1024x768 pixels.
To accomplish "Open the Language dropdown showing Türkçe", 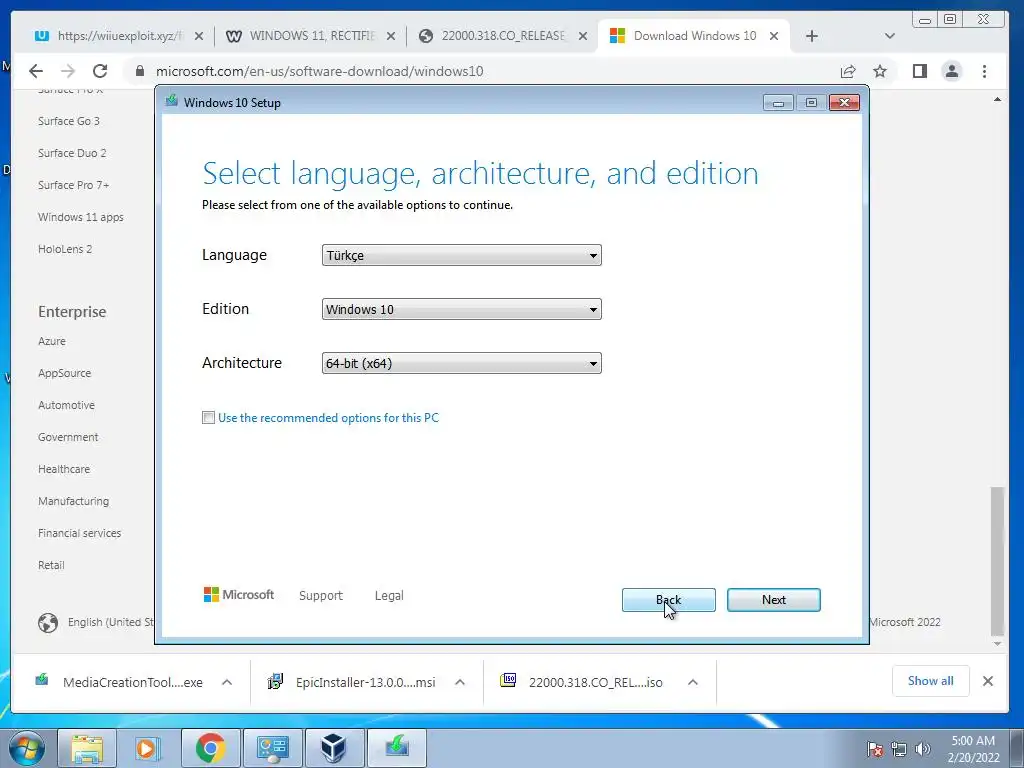I will point(462,255).
